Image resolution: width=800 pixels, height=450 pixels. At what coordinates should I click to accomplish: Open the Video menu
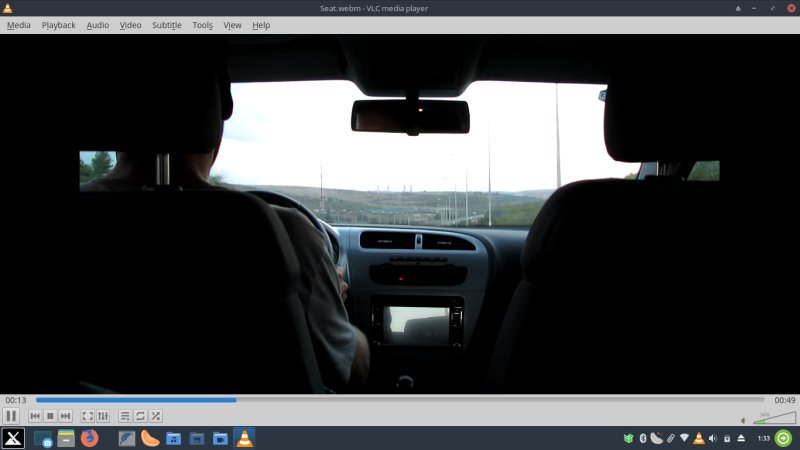[130, 25]
